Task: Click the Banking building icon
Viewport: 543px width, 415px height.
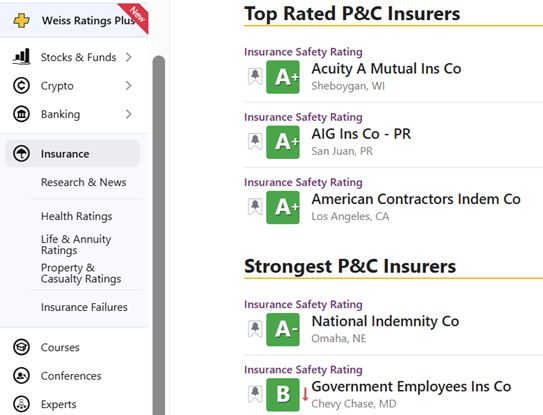Action: coord(21,114)
